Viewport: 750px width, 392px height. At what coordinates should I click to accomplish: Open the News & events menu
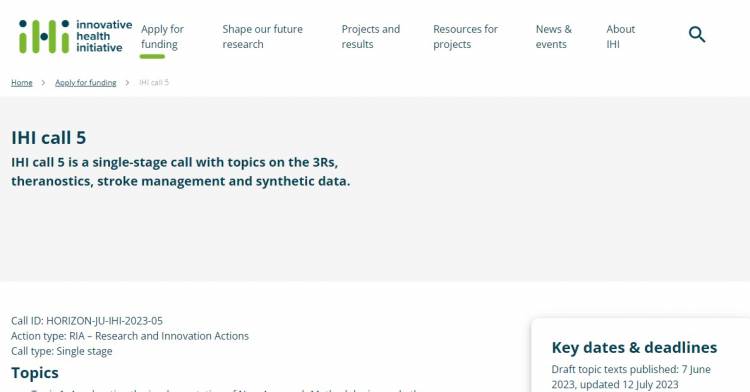pos(553,36)
